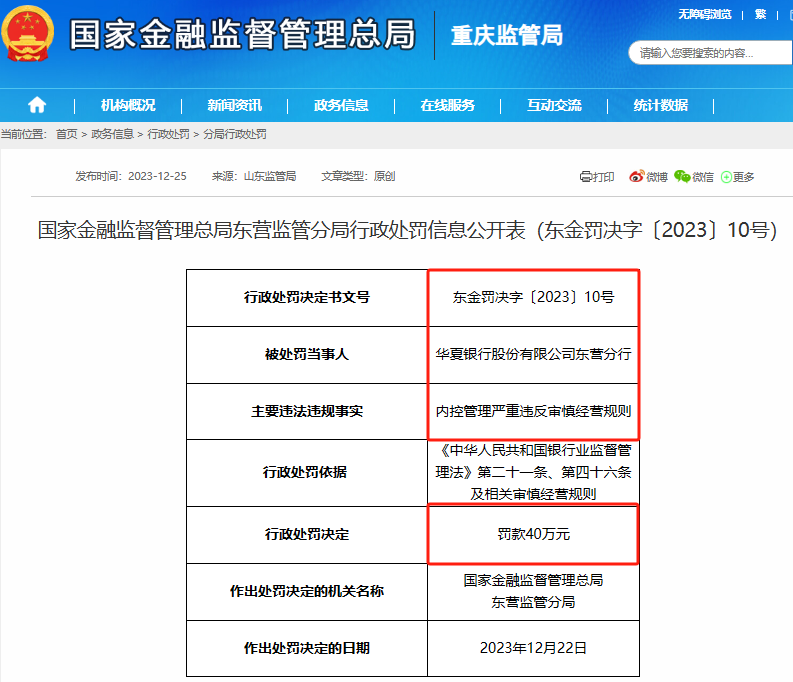This screenshot has height=682, width=793.
Task: Click the article type 原创 text
Action: point(384,176)
